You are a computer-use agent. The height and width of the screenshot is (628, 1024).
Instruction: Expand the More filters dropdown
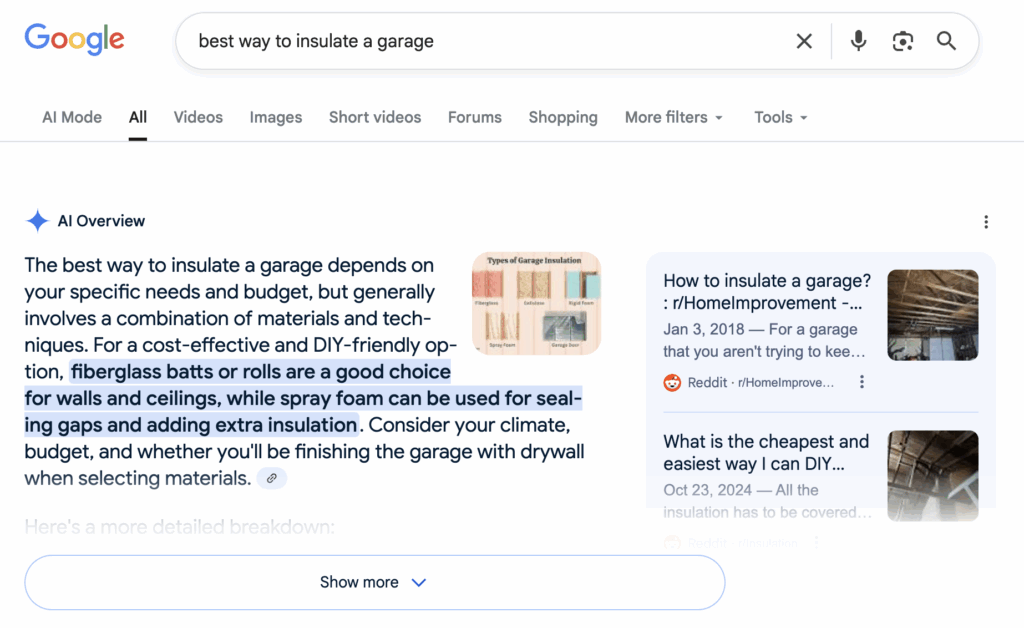[x=673, y=117]
